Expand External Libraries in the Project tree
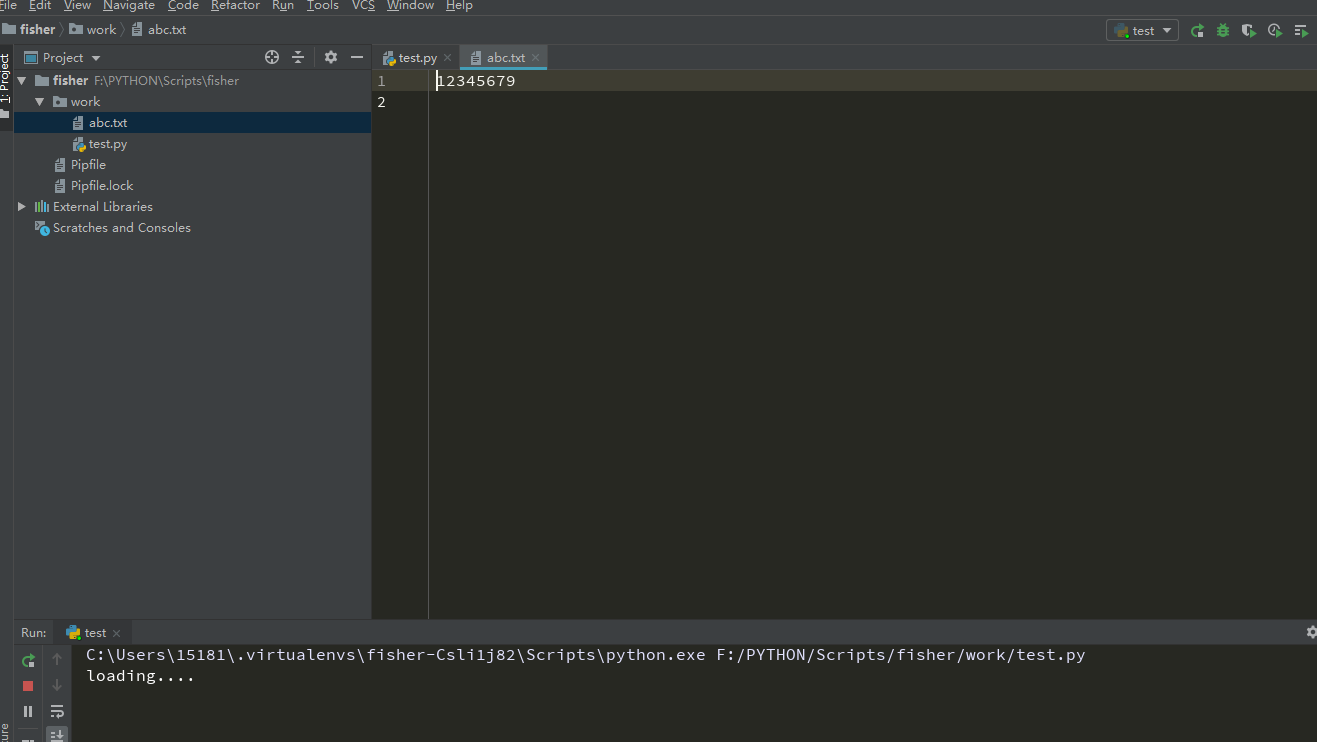 pyautogui.click(x=22, y=206)
